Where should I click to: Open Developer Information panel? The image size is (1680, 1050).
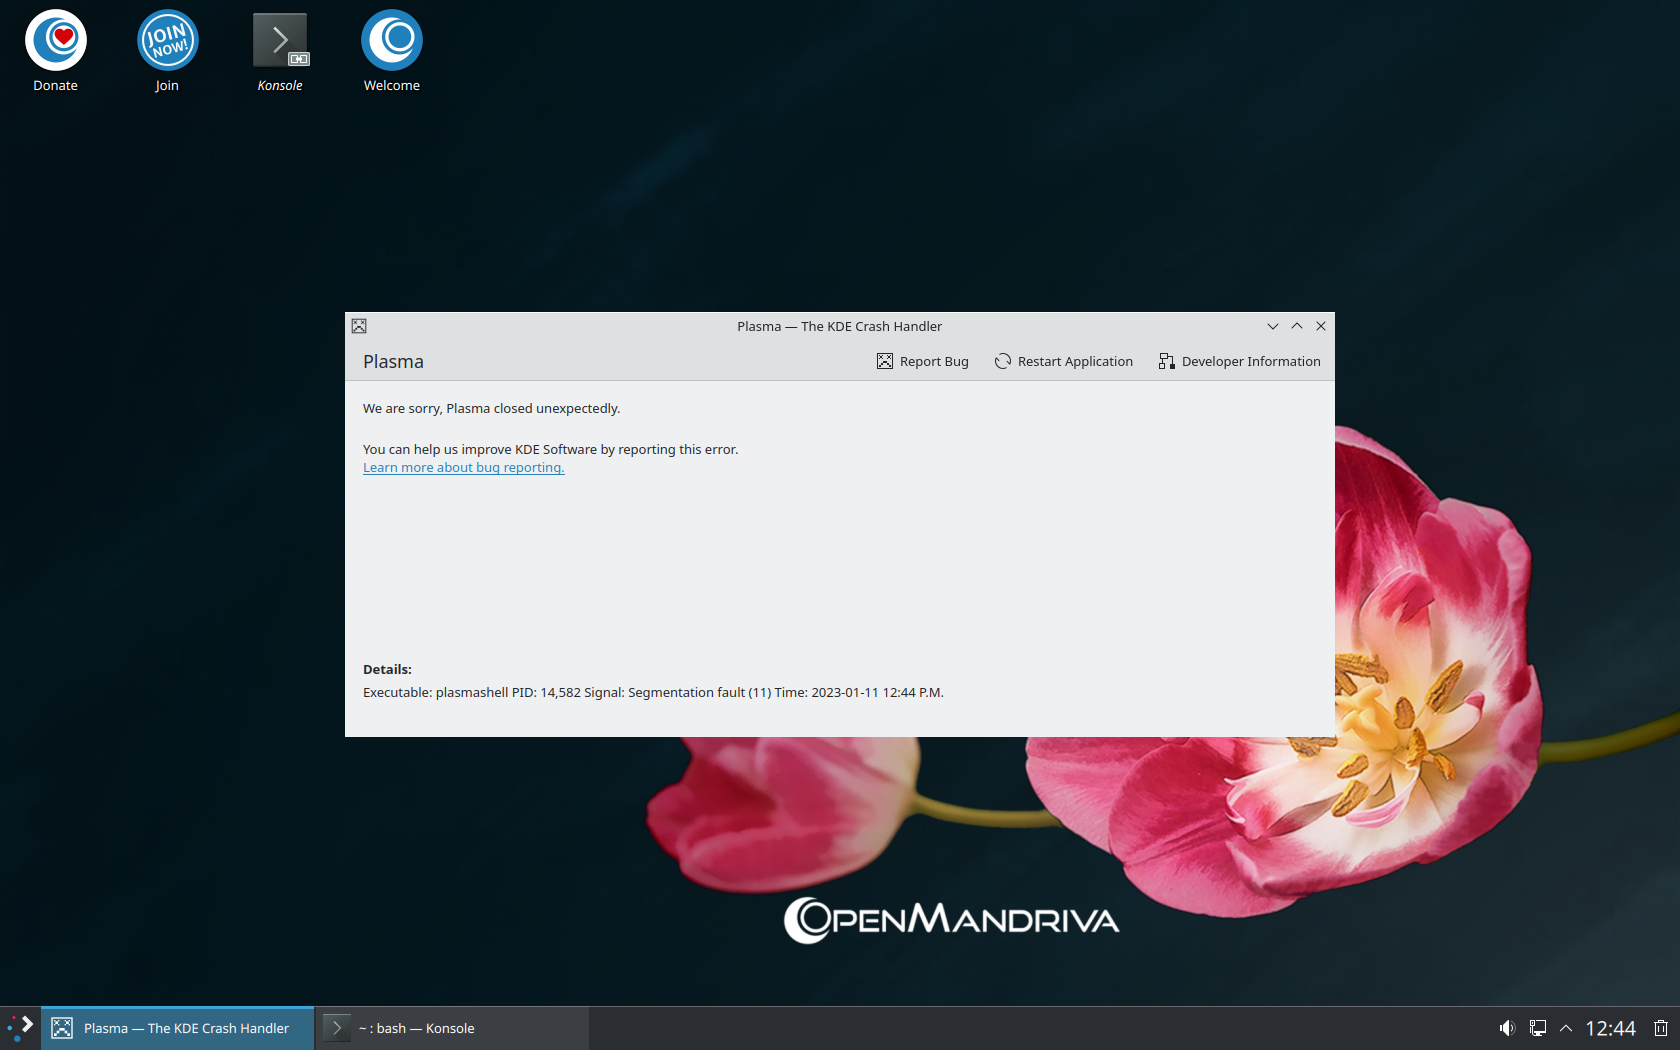click(x=1240, y=361)
